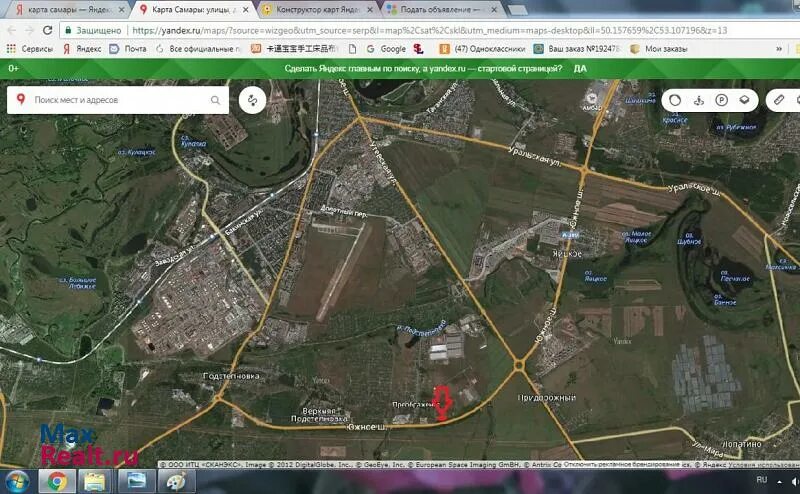The height and width of the screenshot is (494, 800).
Task: Open the Windows Start button
Action: pos(16,482)
